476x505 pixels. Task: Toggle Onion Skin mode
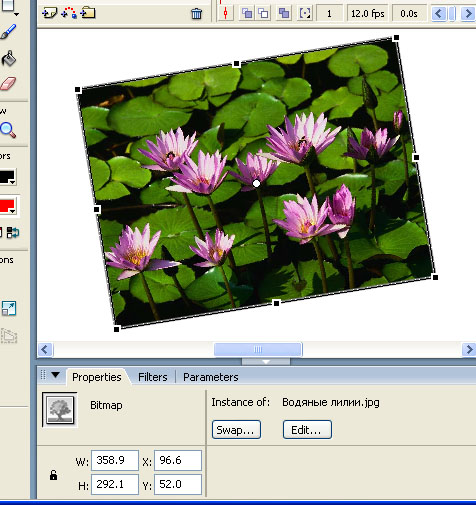point(247,13)
